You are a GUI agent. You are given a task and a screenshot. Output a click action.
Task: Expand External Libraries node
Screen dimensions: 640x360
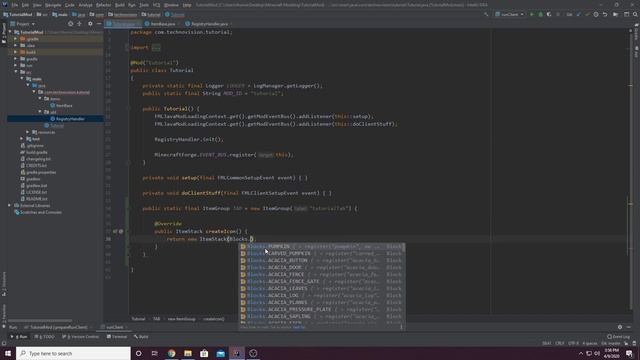point(9,205)
